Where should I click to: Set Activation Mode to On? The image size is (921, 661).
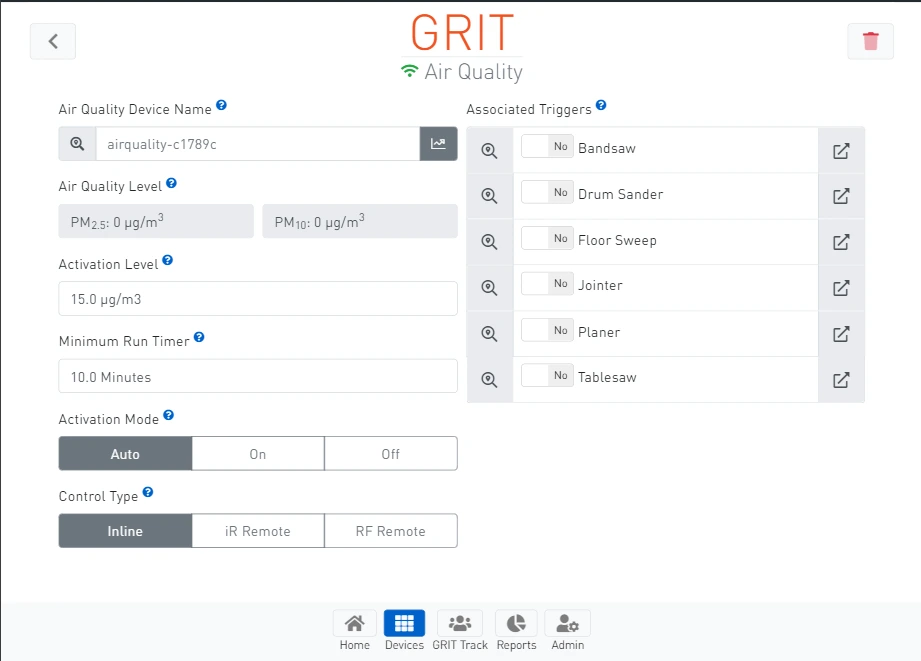click(x=258, y=454)
